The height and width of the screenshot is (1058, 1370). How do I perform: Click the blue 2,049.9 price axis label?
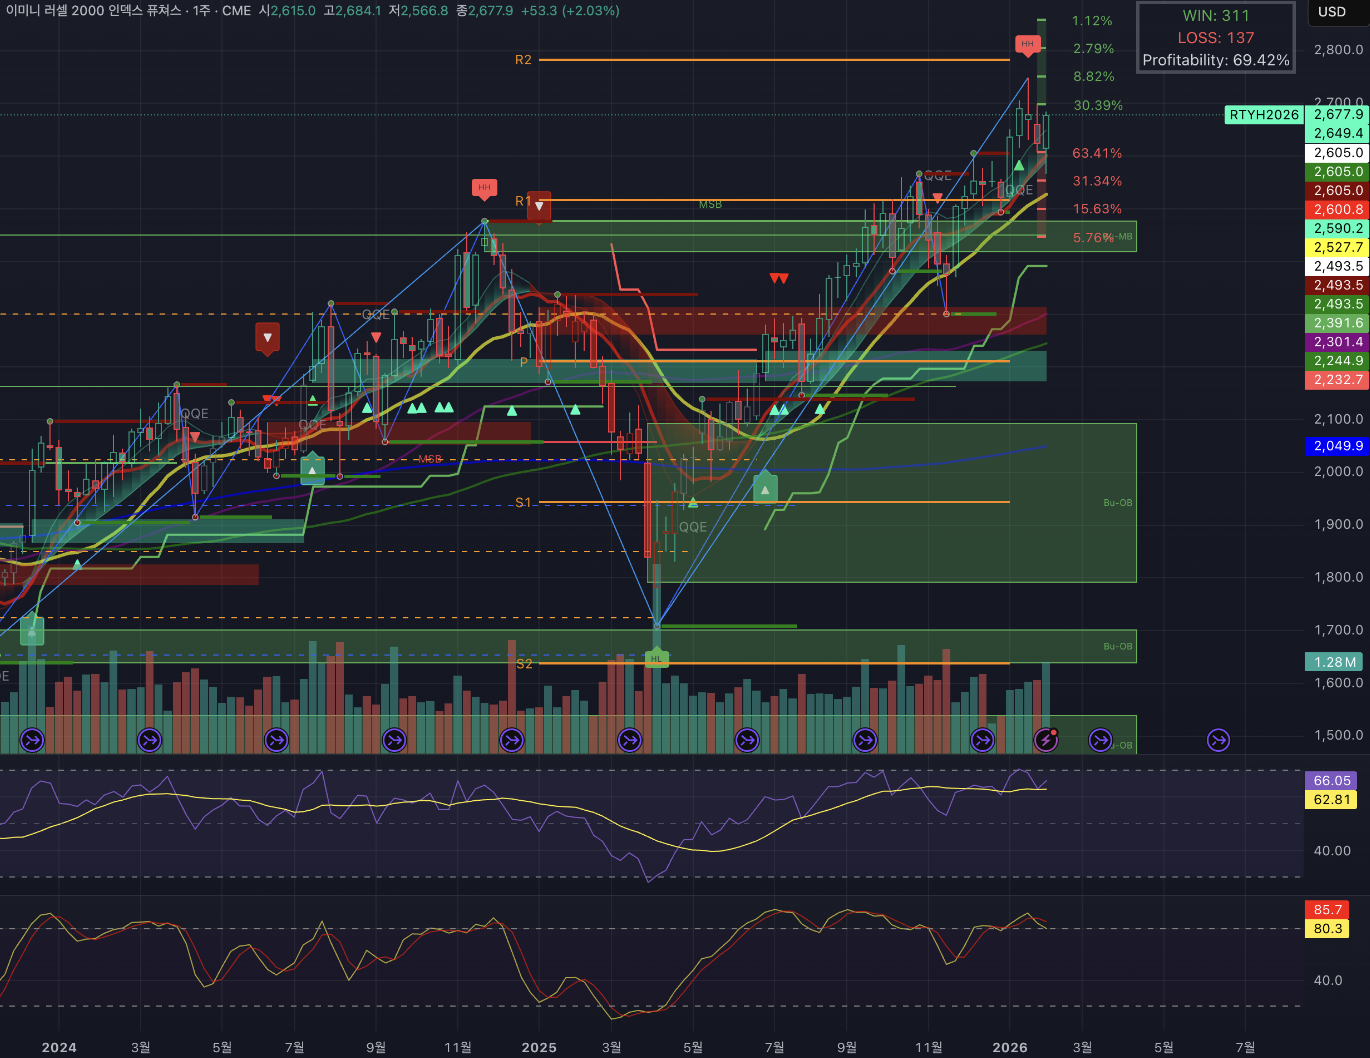[1337, 446]
